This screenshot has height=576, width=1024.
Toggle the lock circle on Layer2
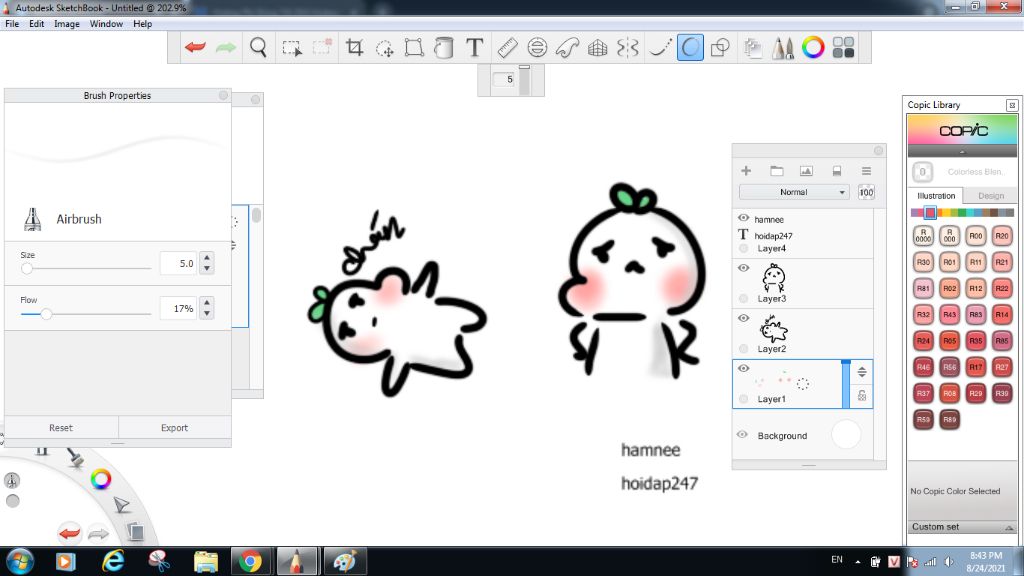[x=743, y=349]
